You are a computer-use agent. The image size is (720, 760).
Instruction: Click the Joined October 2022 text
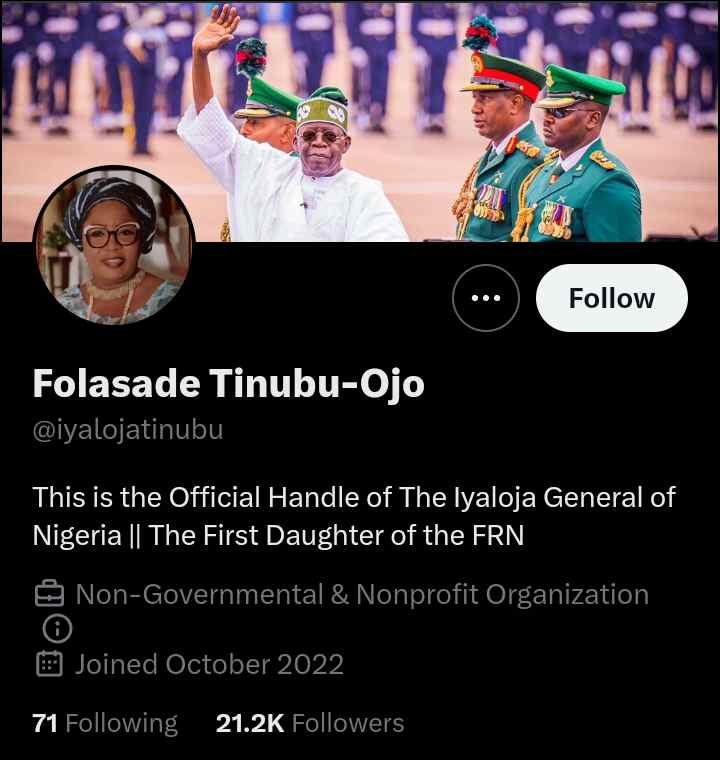pyautogui.click(x=209, y=664)
